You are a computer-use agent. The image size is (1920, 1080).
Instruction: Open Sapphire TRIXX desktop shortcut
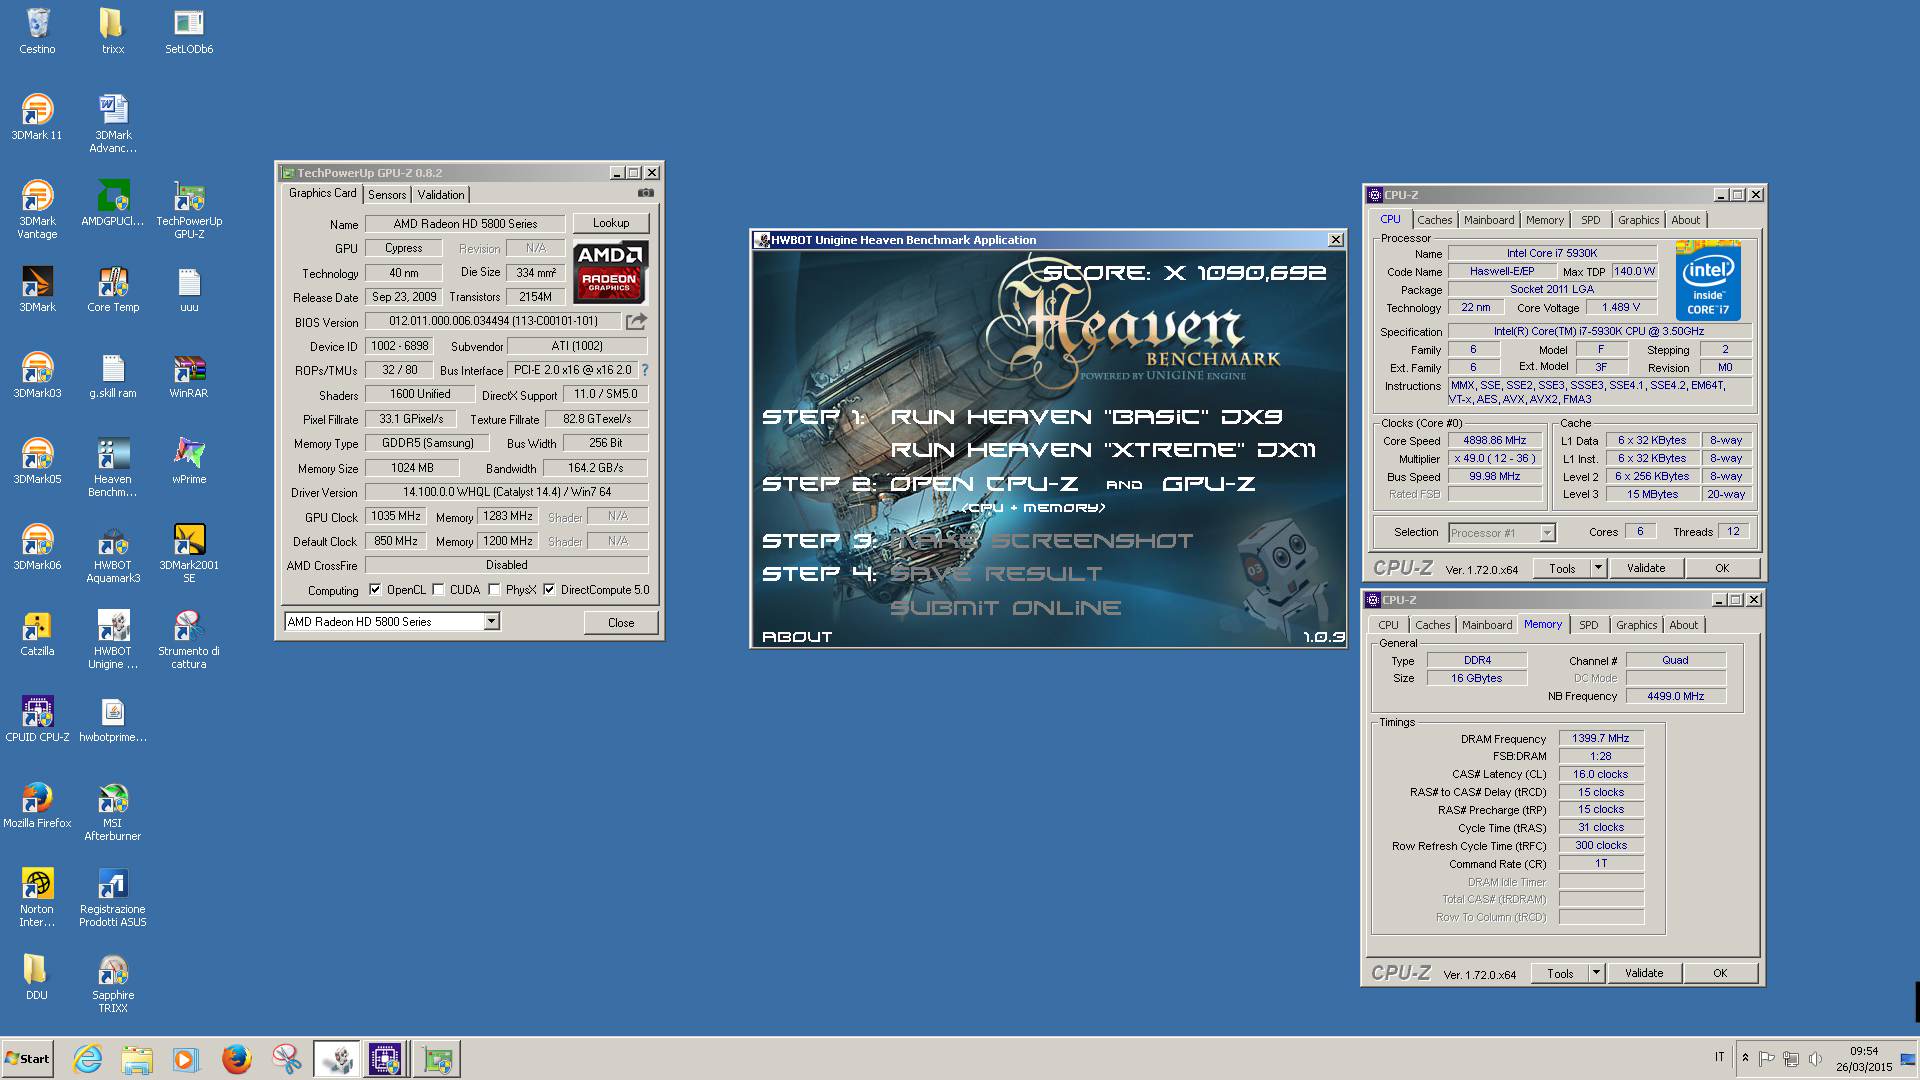112,984
